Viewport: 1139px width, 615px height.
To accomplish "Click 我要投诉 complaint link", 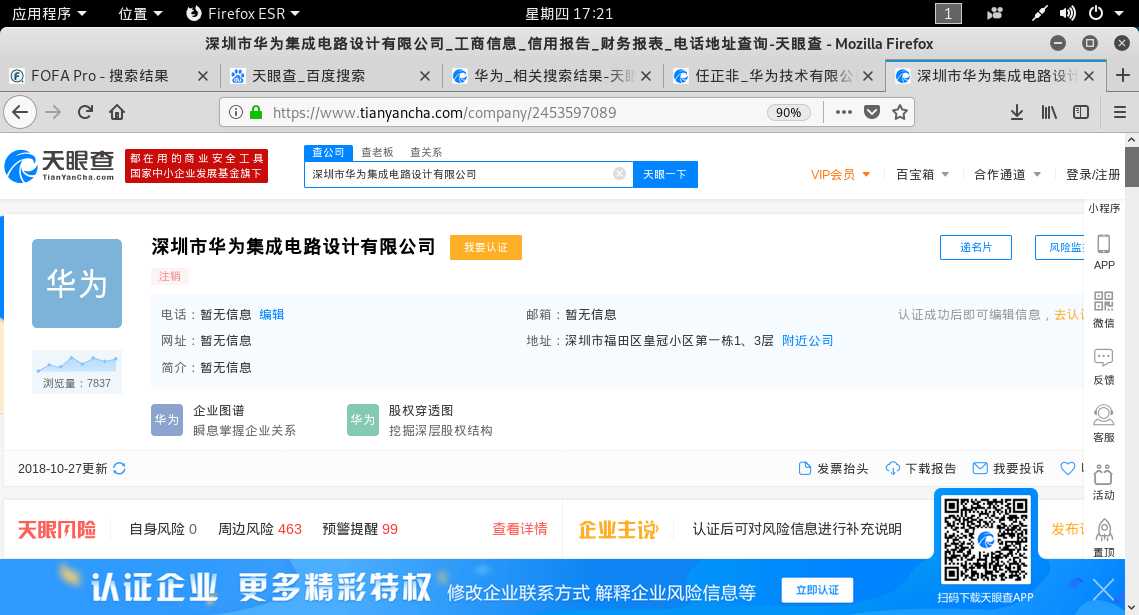I will click(1008, 468).
